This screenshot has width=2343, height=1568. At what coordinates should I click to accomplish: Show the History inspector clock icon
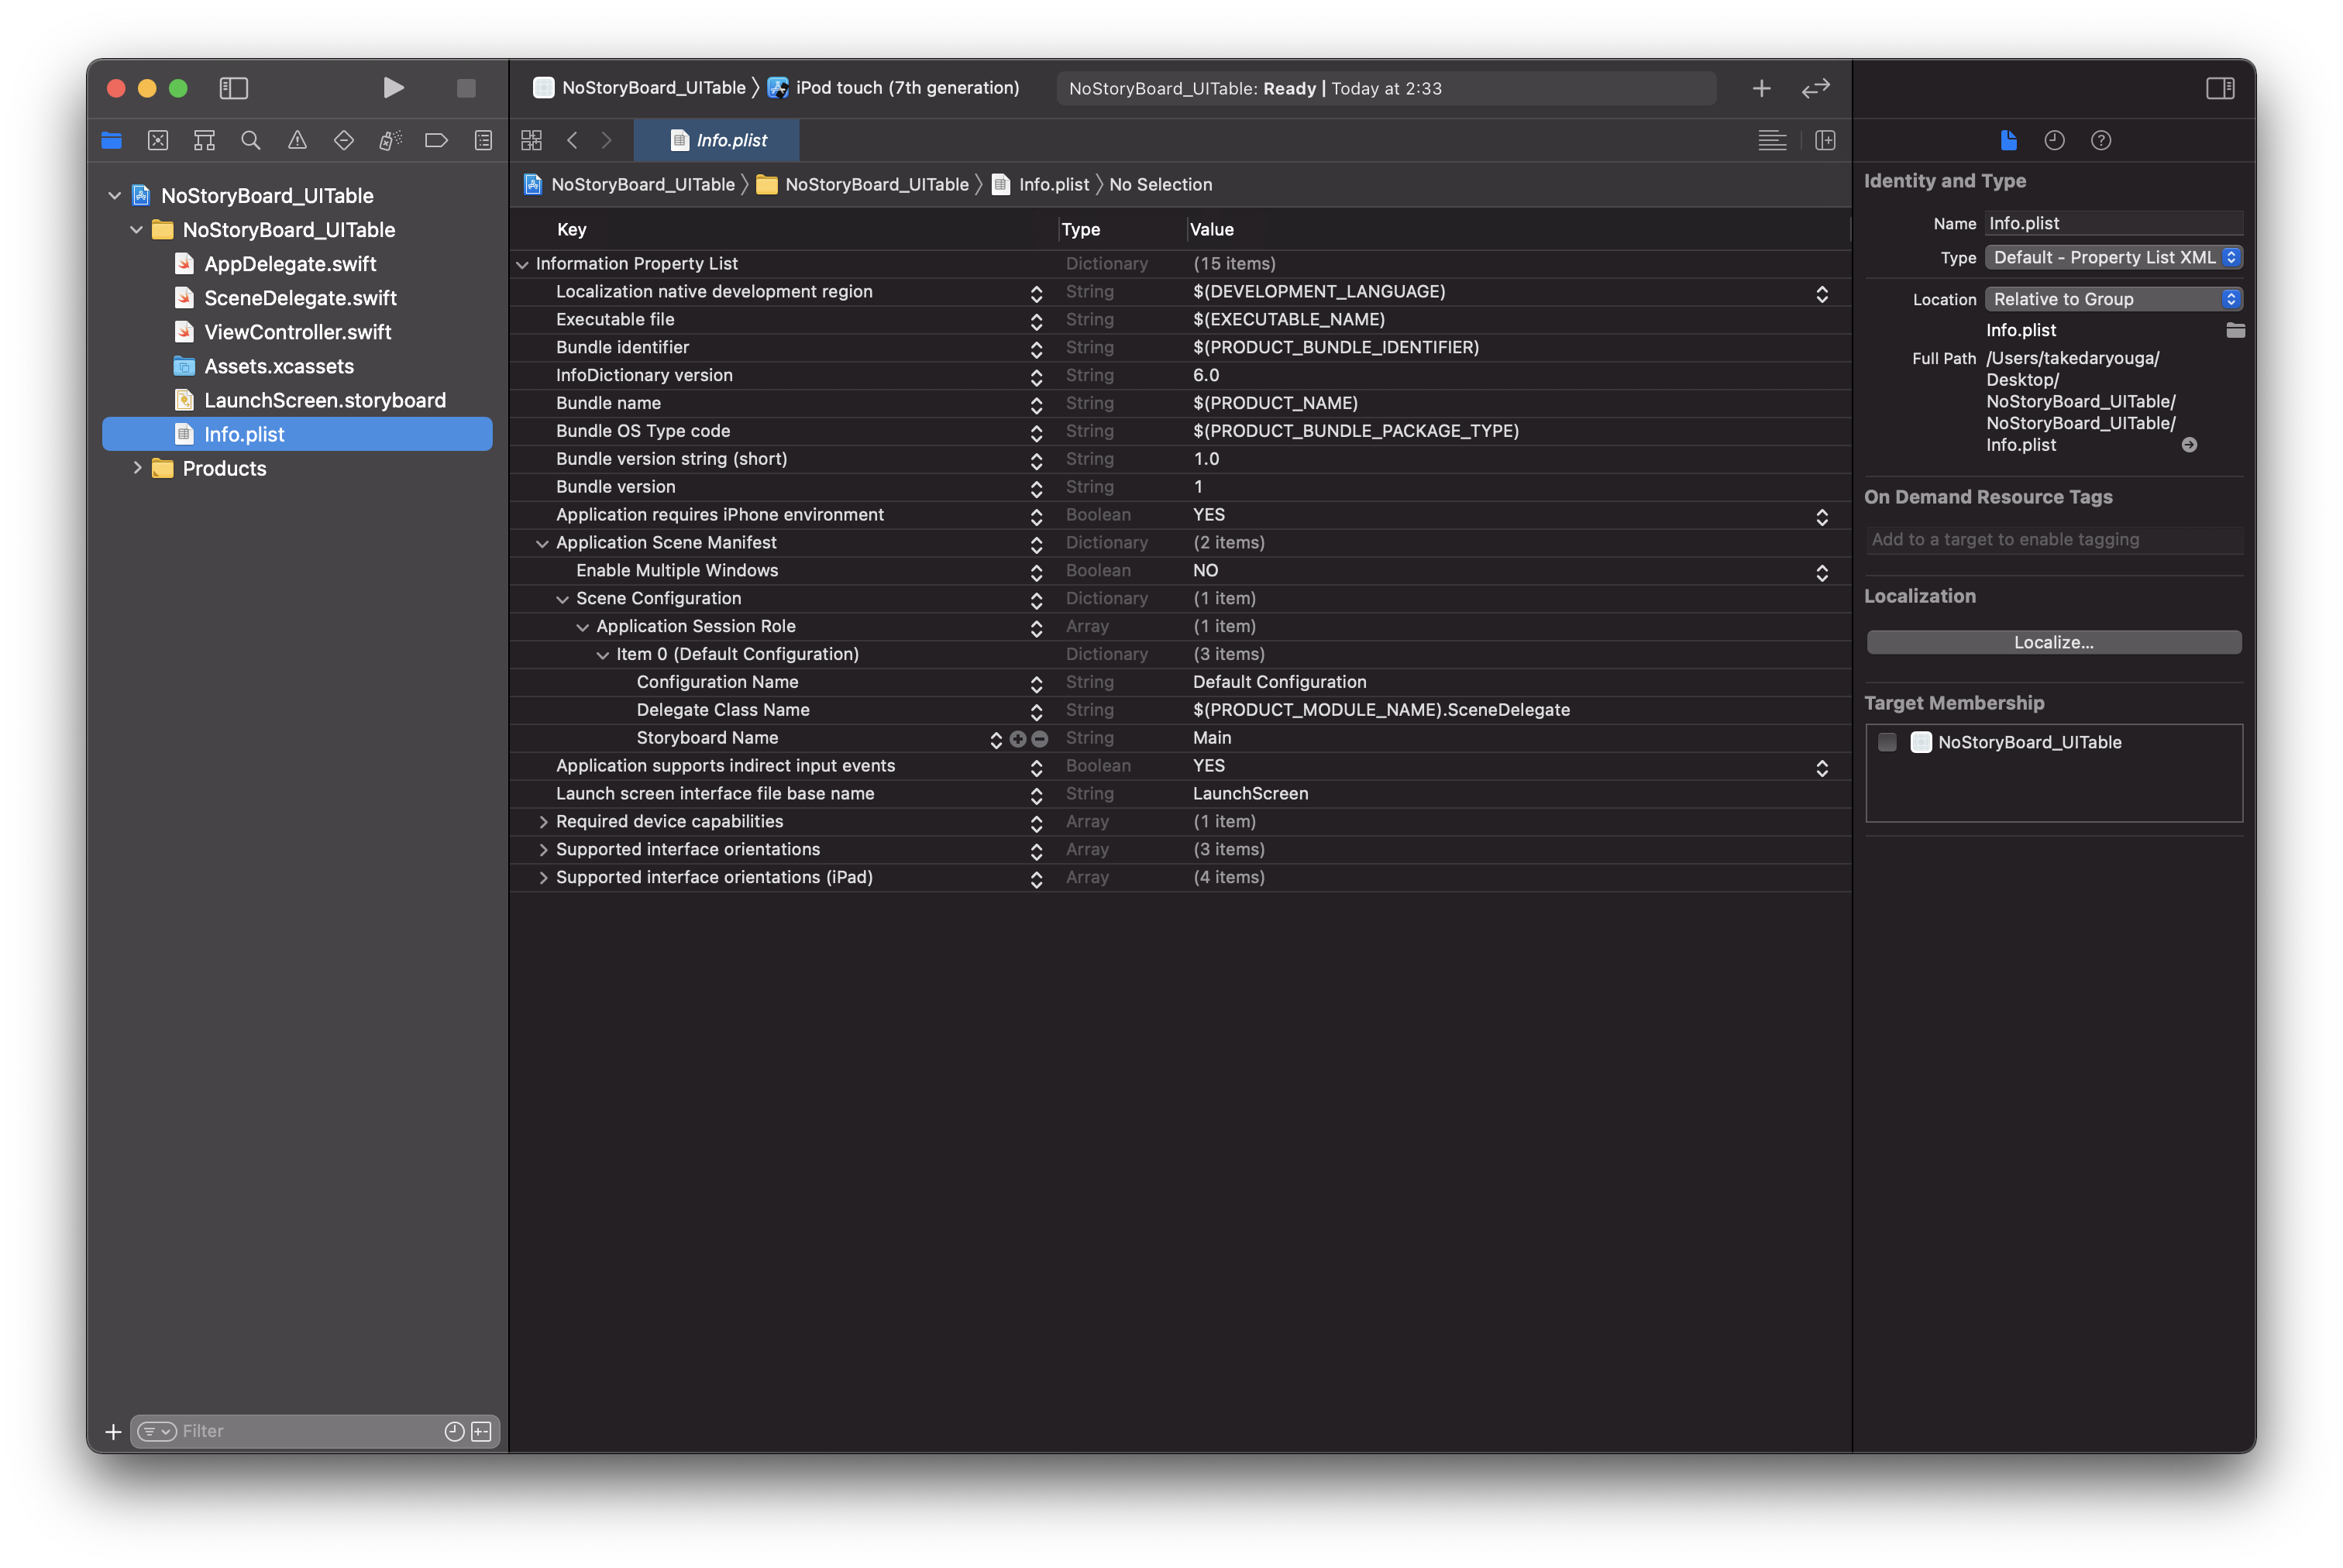[x=2054, y=140]
